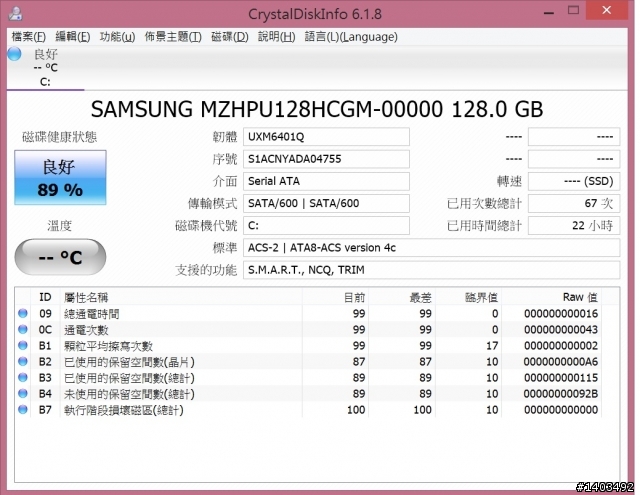Click the standard field ACS-2 | ATA8-ACS version 4c
This screenshot has width=640, height=495.
431,248
